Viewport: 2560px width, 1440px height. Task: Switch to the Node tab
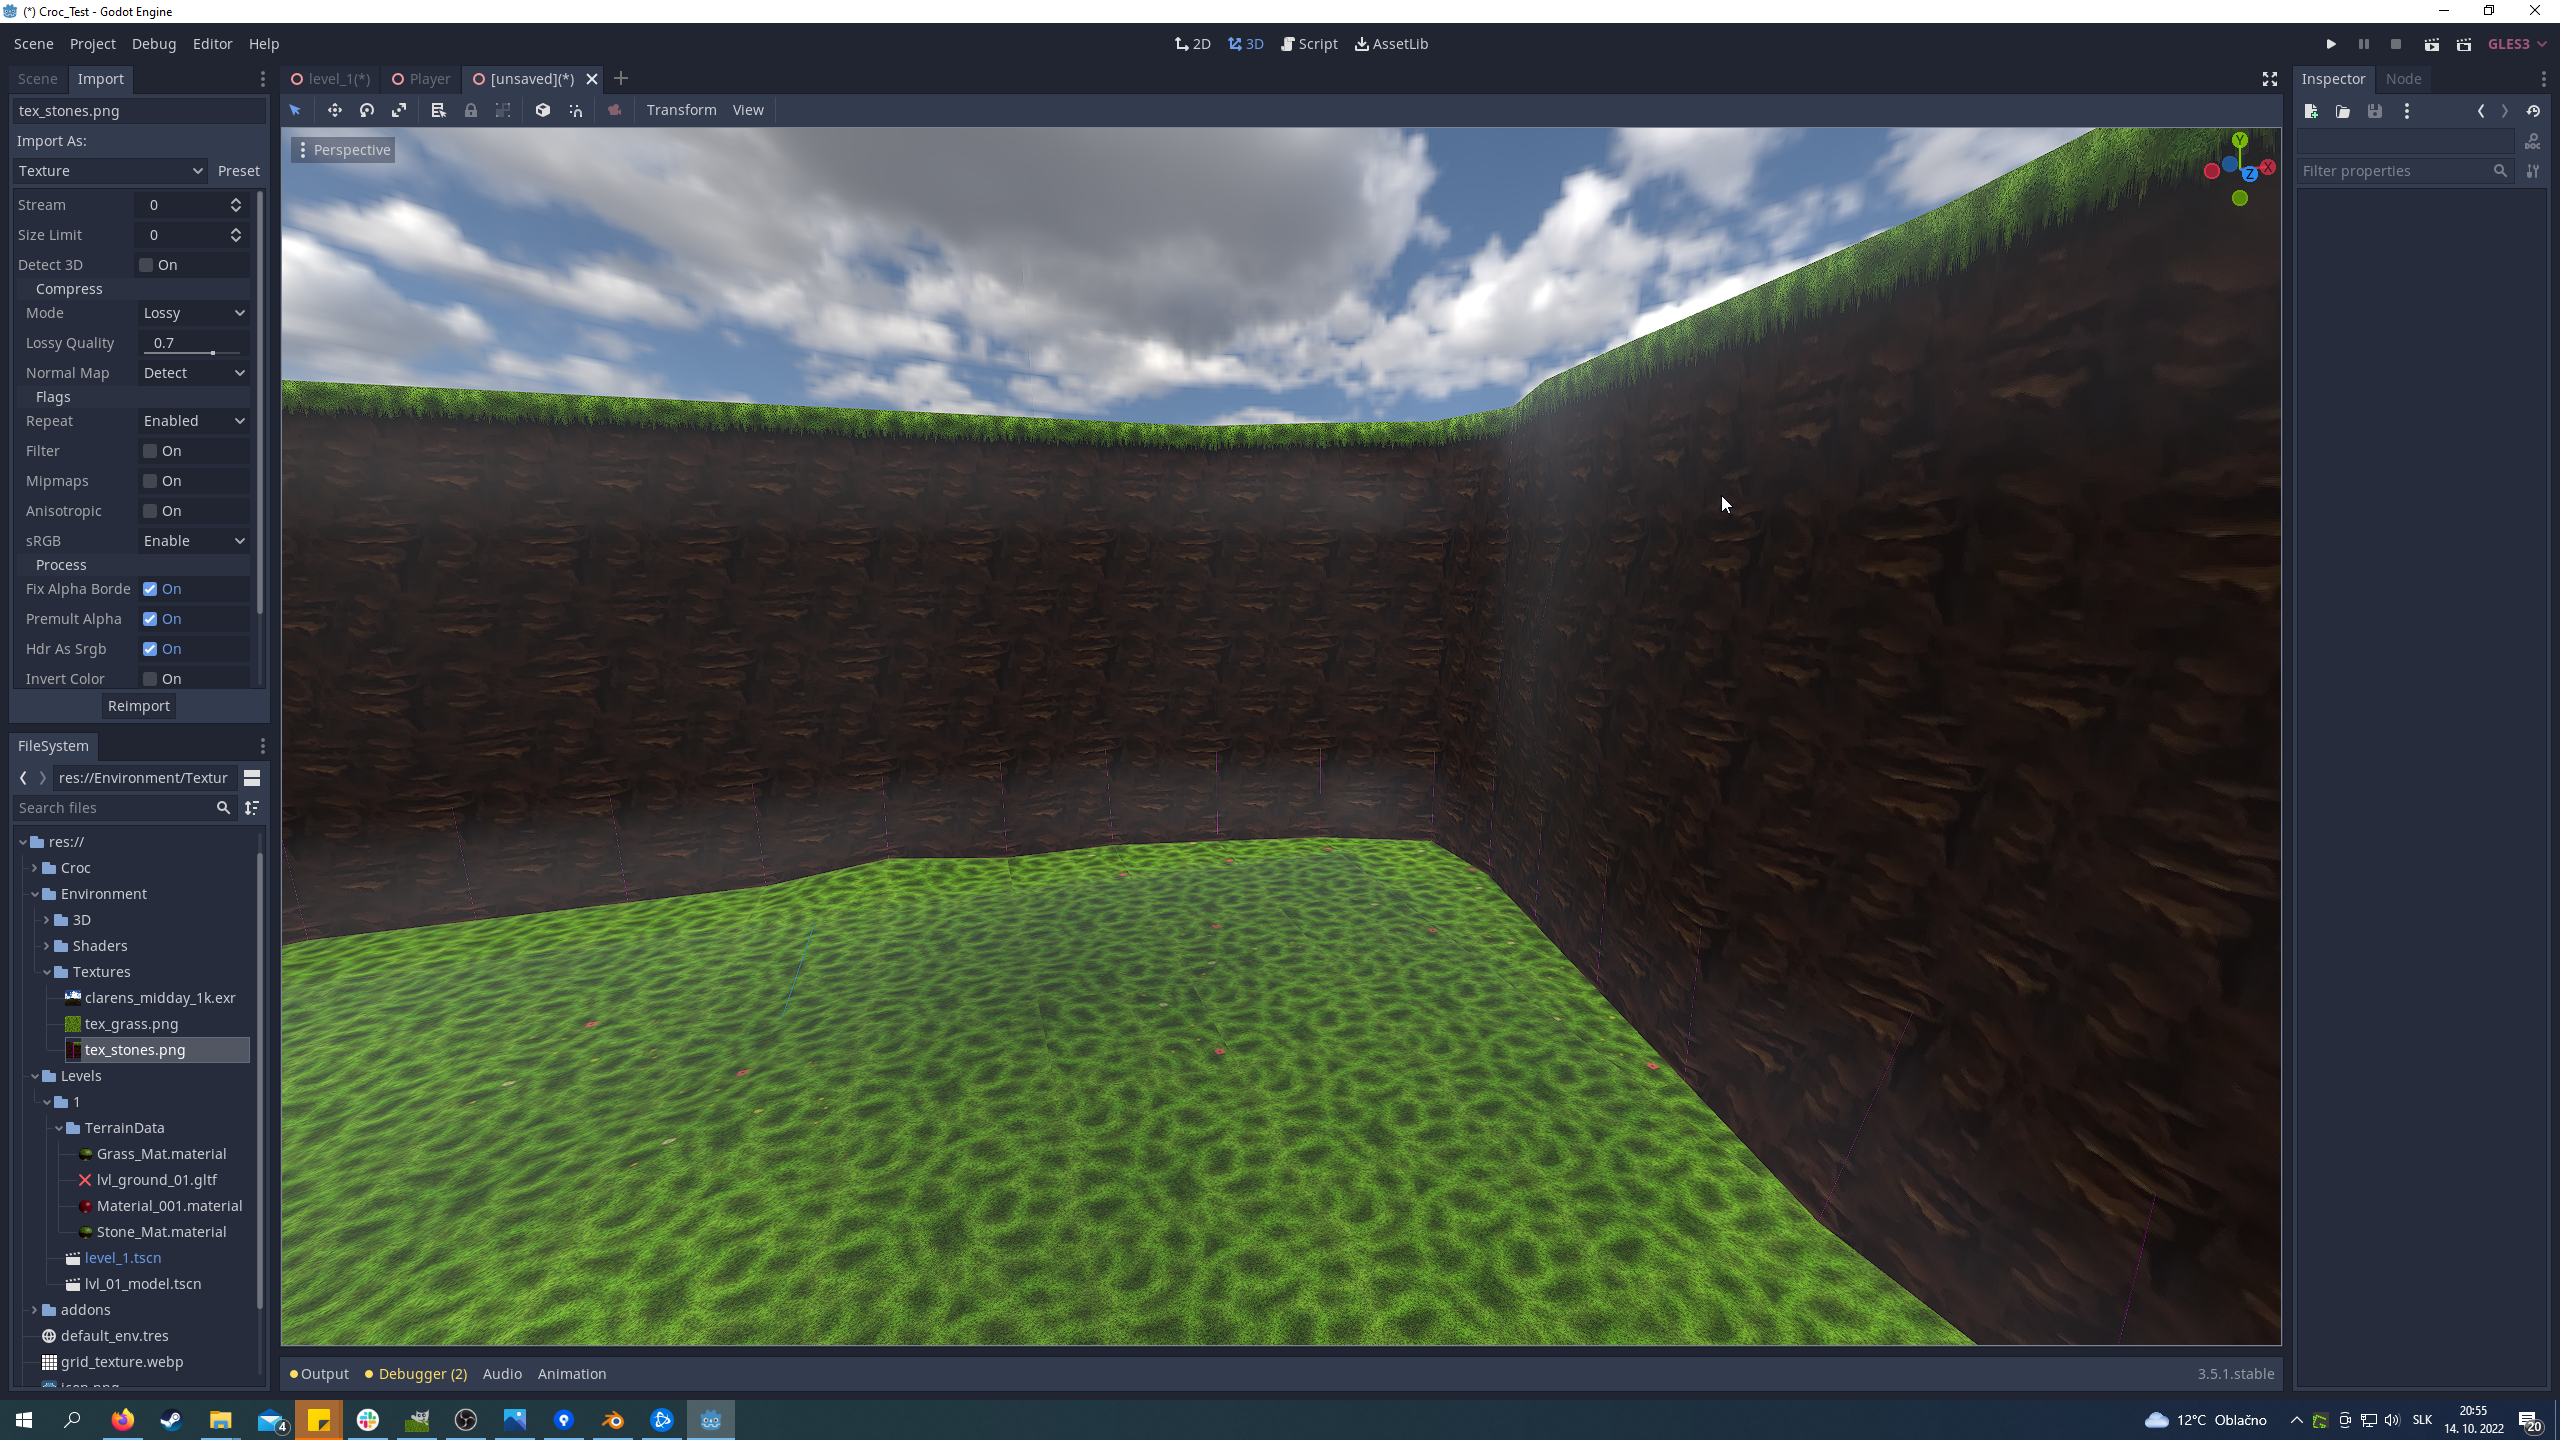pos(2403,79)
